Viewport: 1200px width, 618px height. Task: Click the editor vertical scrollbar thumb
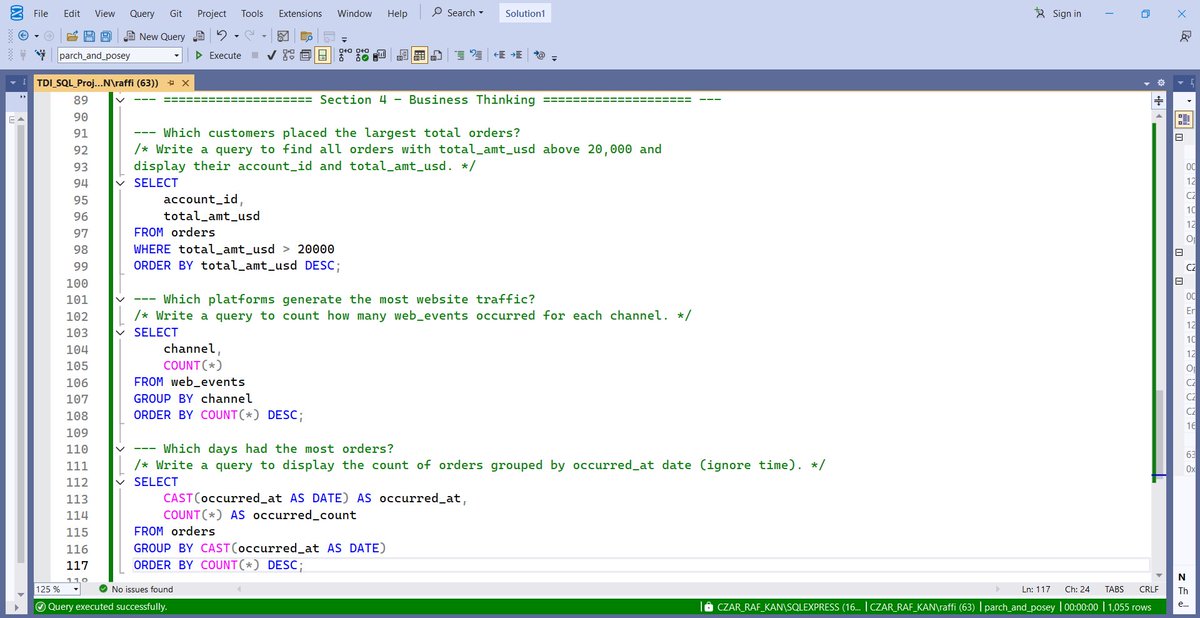pos(1159,433)
